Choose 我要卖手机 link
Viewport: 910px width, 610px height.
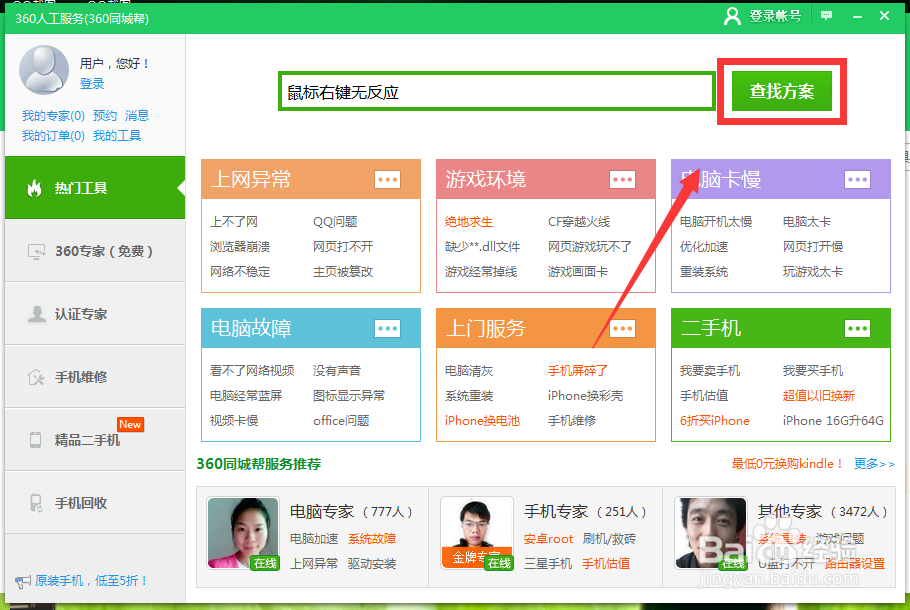tap(710, 370)
